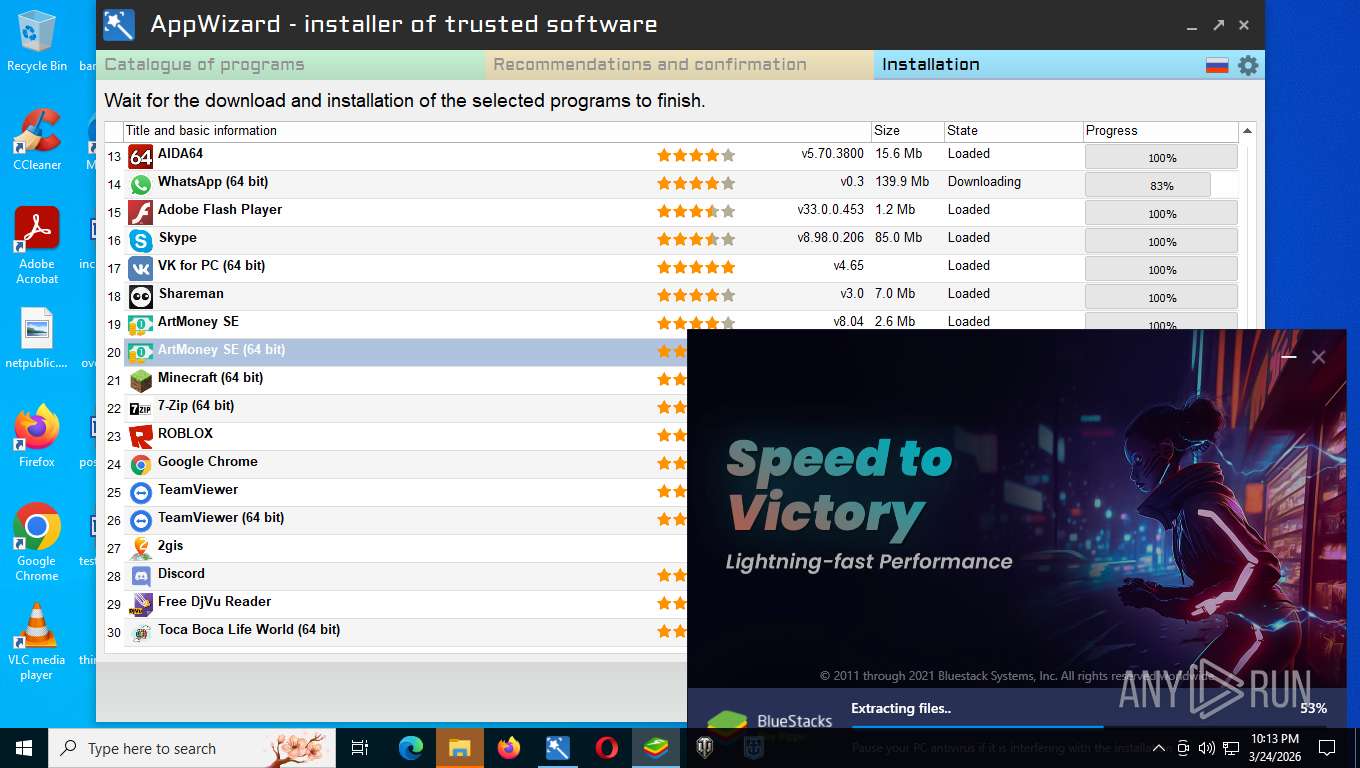The width and height of the screenshot is (1360, 768).
Task: Open the Windows Start menu
Action: [24, 748]
